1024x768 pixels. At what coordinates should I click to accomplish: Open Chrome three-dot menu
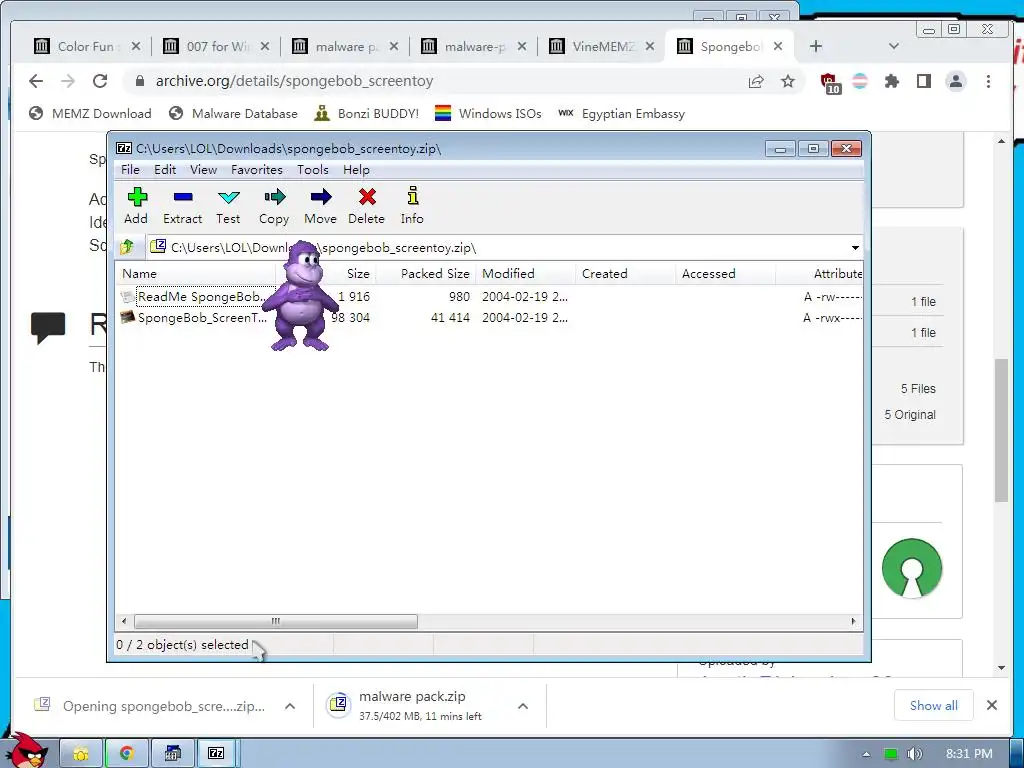[988, 81]
